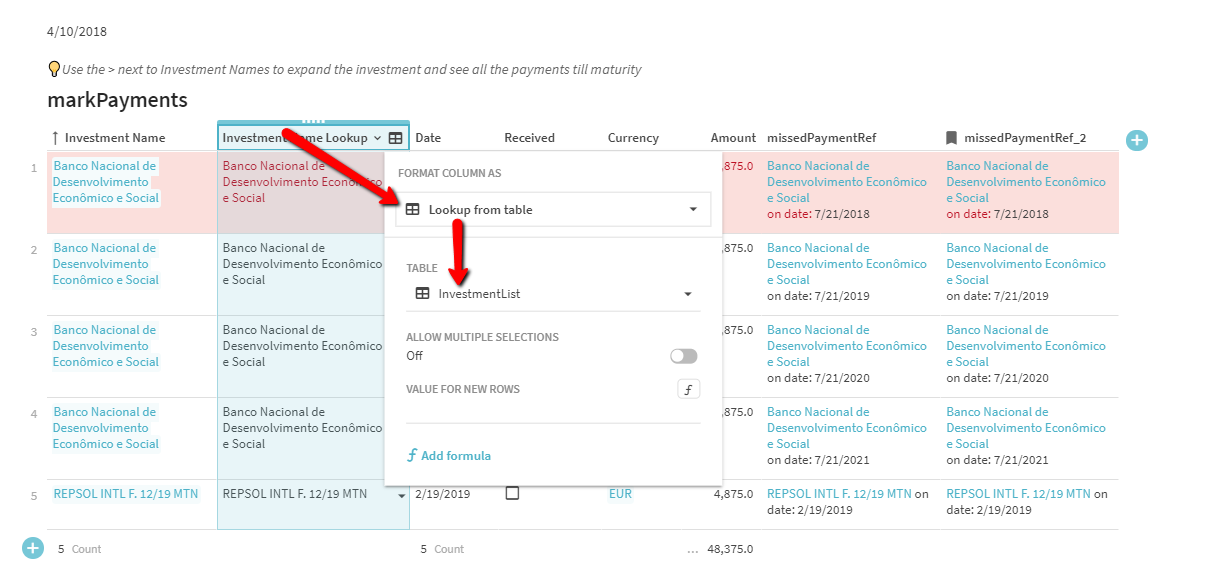Click the tip text about expanding investments
Screen dimensions: 1212x579
click(x=352, y=70)
